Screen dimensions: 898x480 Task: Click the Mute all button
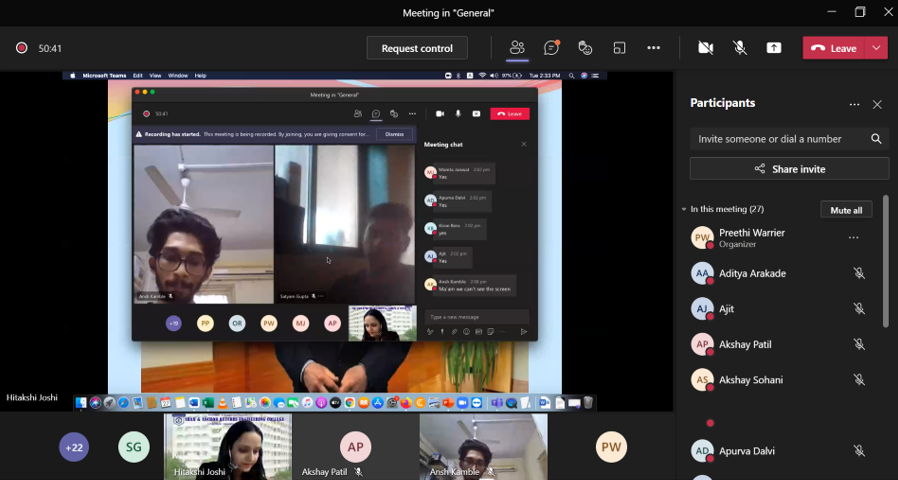(846, 210)
